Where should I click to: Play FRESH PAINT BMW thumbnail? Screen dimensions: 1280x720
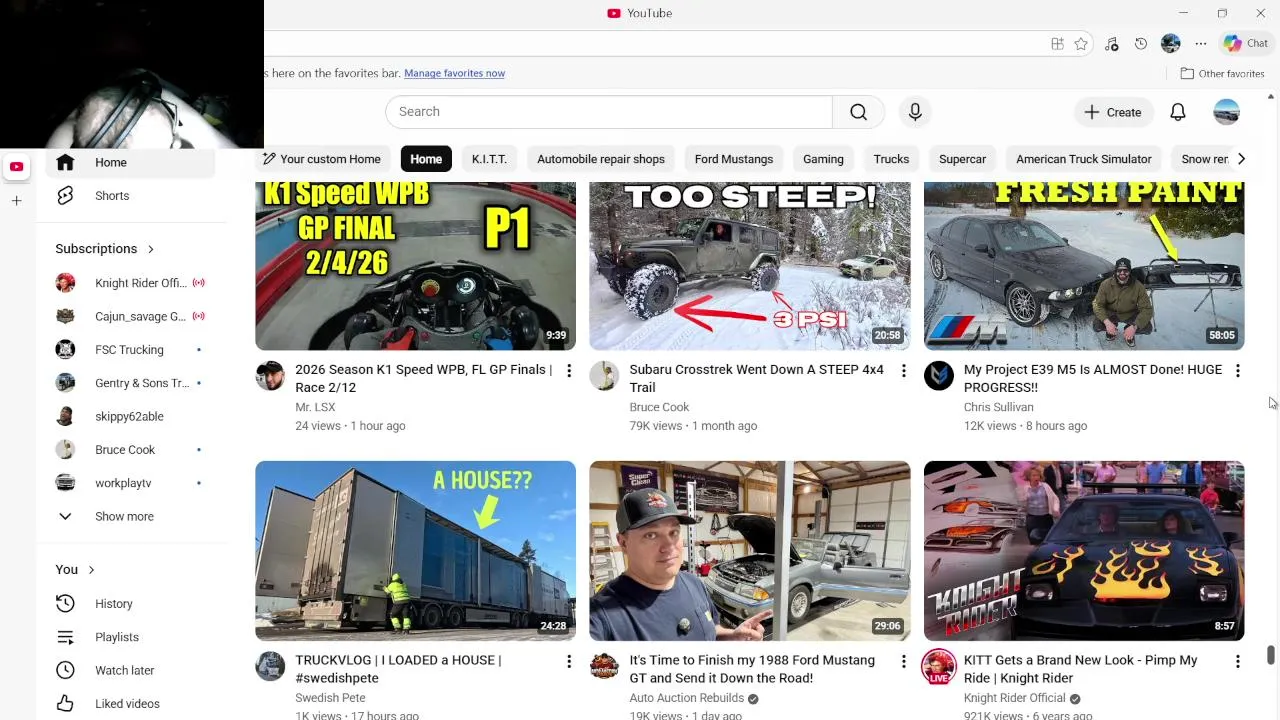click(1084, 266)
